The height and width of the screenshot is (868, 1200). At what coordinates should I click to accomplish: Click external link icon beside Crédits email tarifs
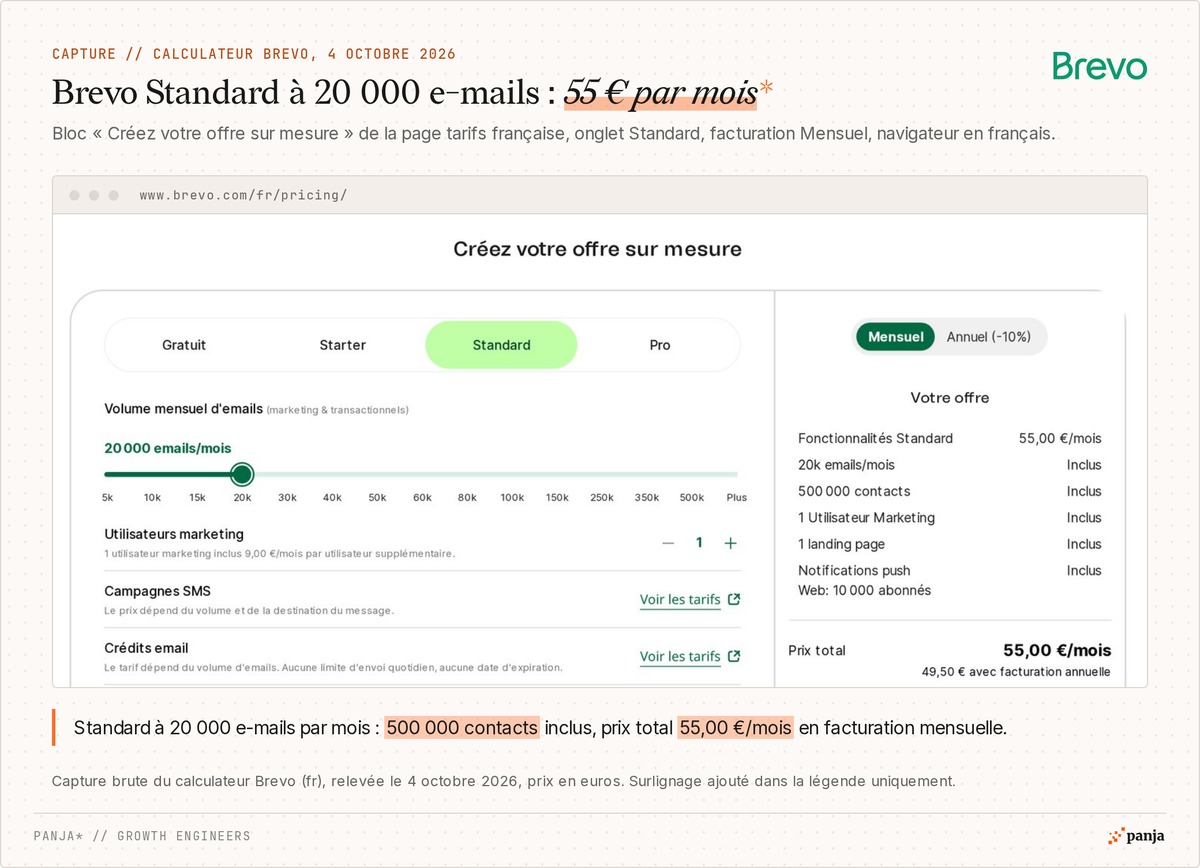point(734,657)
